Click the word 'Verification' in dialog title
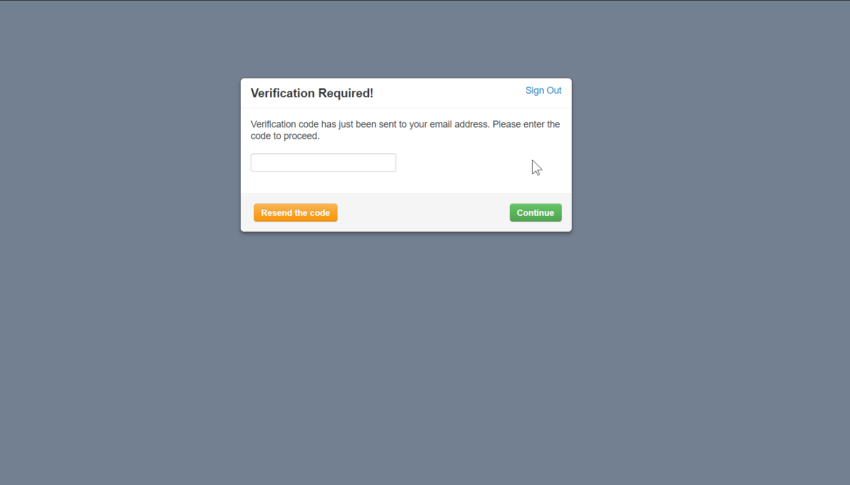This screenshot has width=850, height=485. (x=282, y=93)
